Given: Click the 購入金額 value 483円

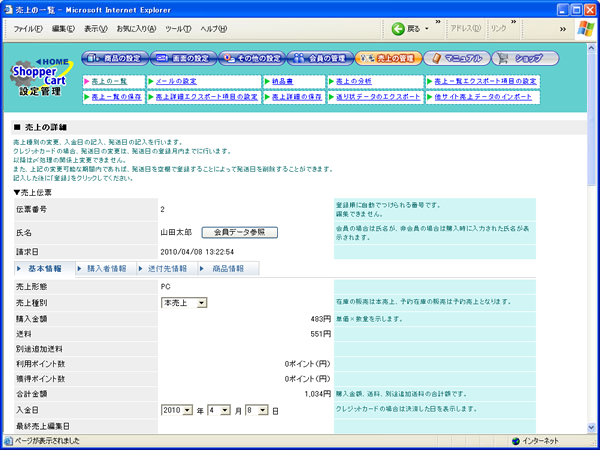Looking at the screenshot, I should pyautogui.click(x=321, y=319).
